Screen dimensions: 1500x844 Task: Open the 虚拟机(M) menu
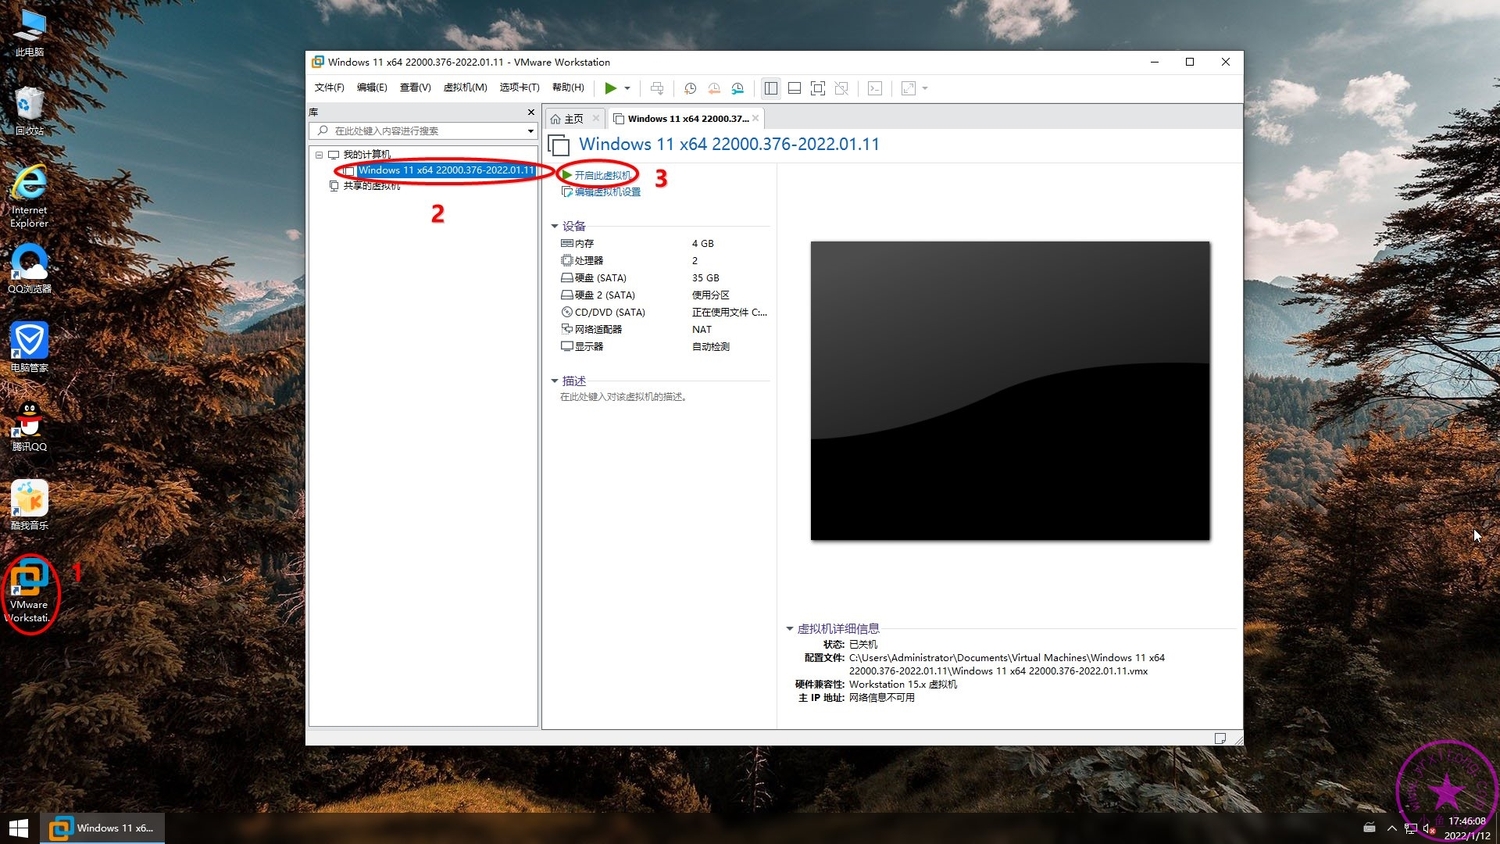click(465, 88)
